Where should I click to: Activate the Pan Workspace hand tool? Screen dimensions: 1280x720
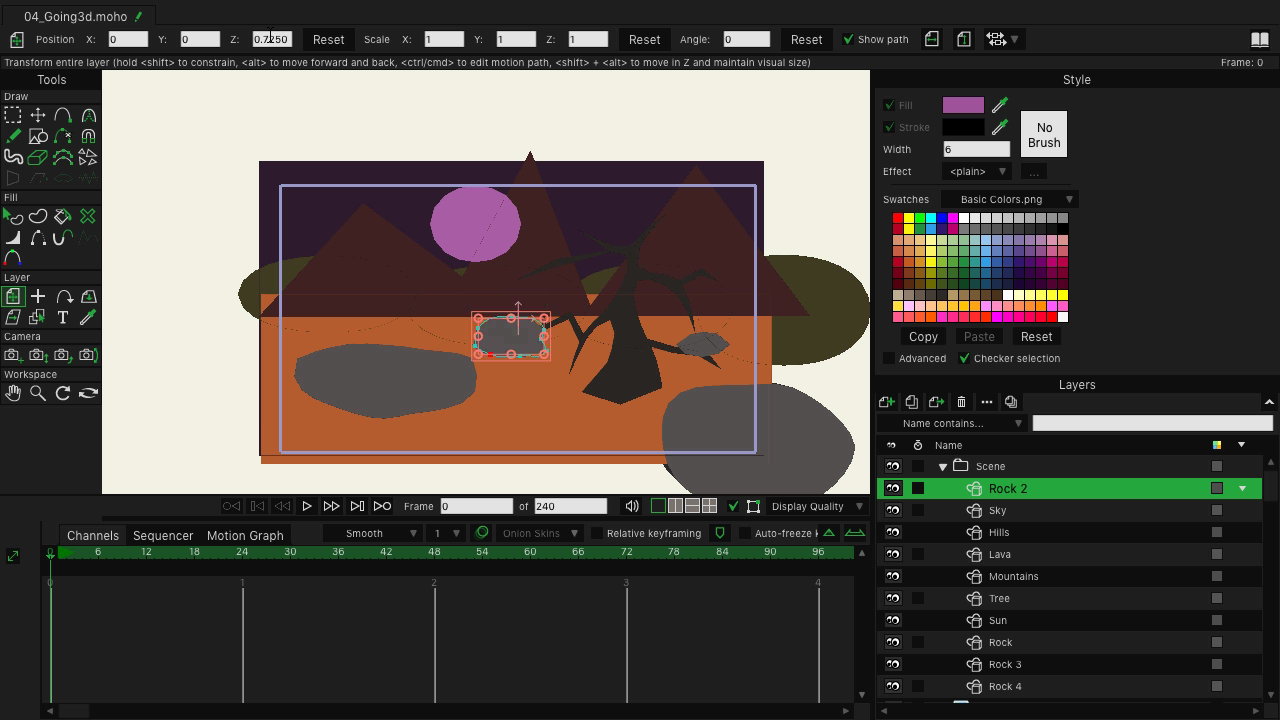pos(13,393)
